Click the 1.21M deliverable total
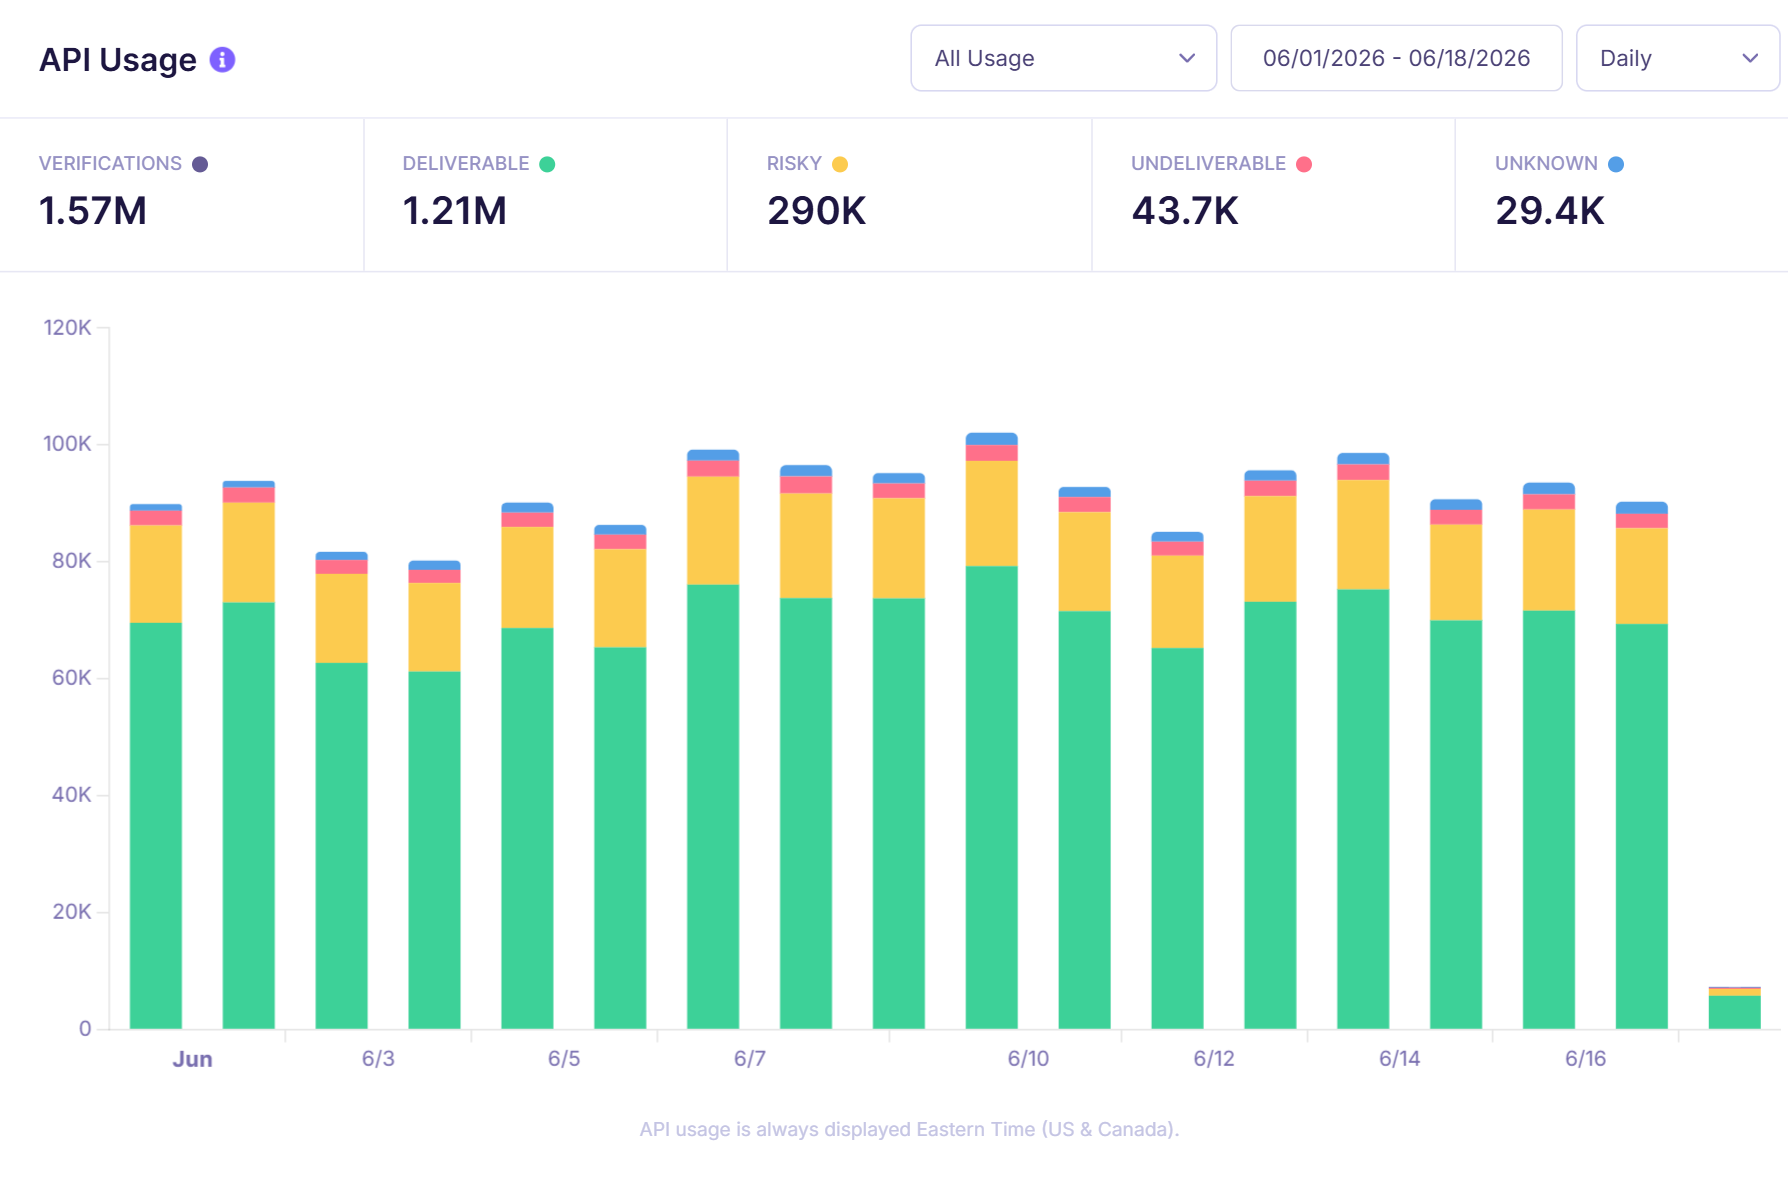Image resolution: width=1788 pixels, height=1182 pixels. point(455,211)
